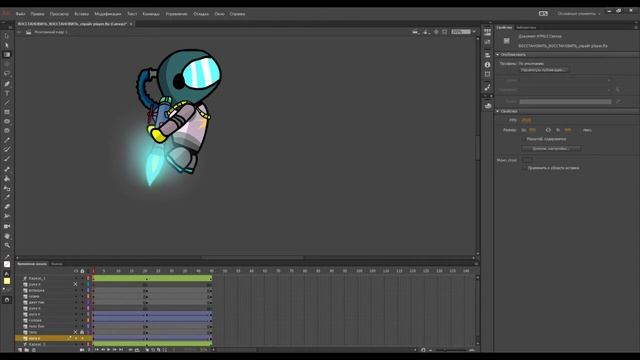This screenshot has height=360, width=640.
Task: Select the Camera tool in toolbar
Action: tap(7, 226)
